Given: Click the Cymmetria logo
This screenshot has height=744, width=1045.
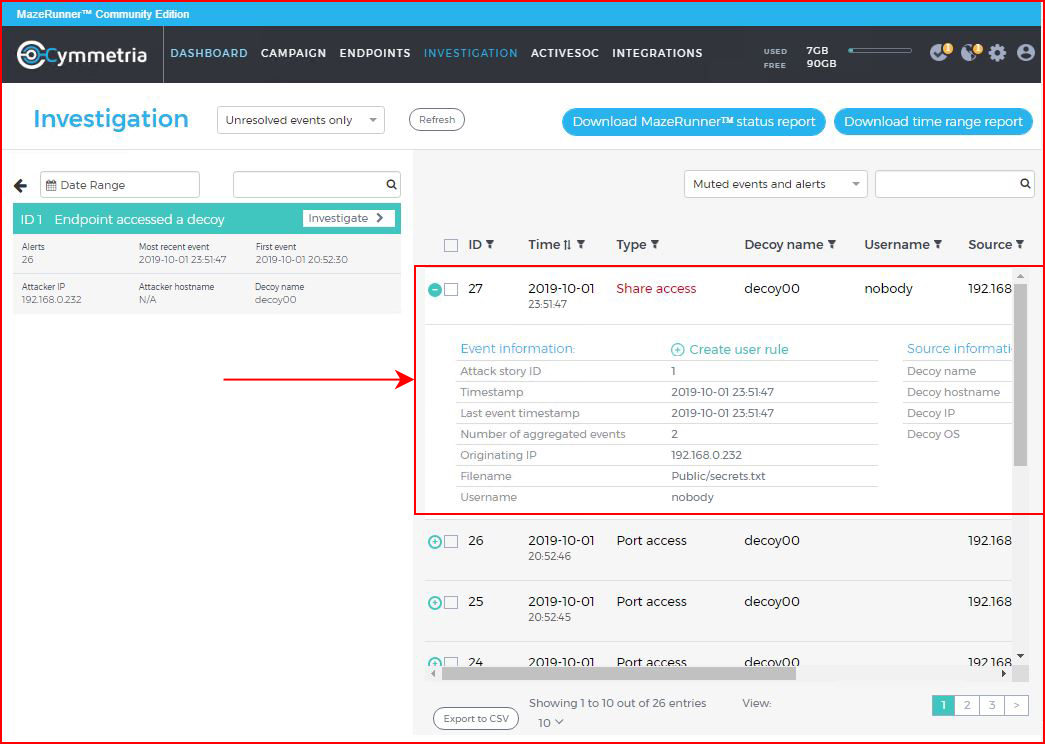Looking at the screenshot, I should click(x=82, y=55).
